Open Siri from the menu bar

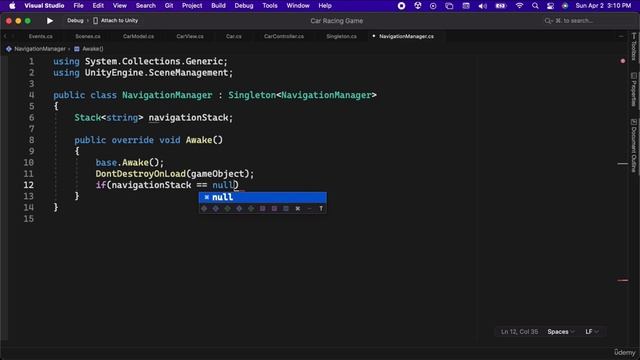tap(565, 6)
